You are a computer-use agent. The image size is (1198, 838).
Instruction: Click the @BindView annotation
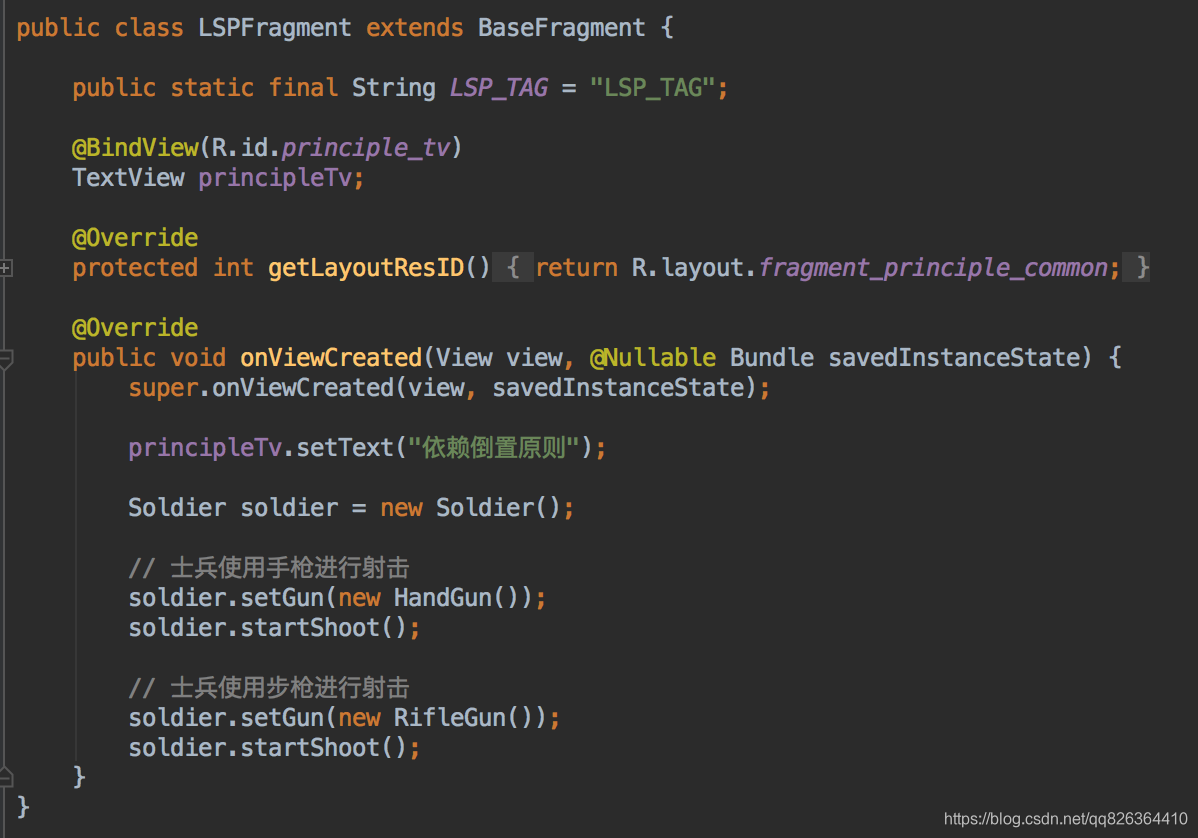tap(135, 147)
